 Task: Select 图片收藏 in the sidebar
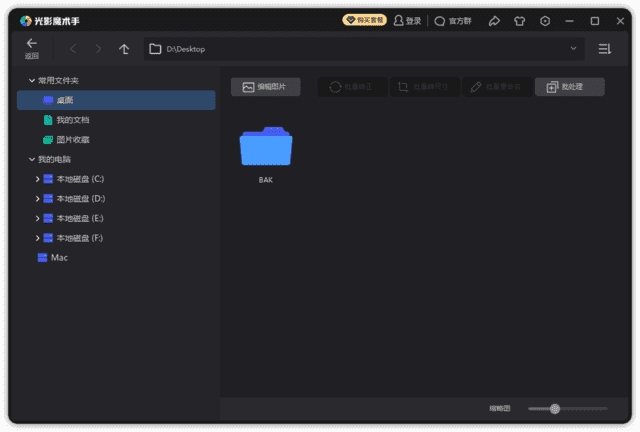tap(72, 140)
